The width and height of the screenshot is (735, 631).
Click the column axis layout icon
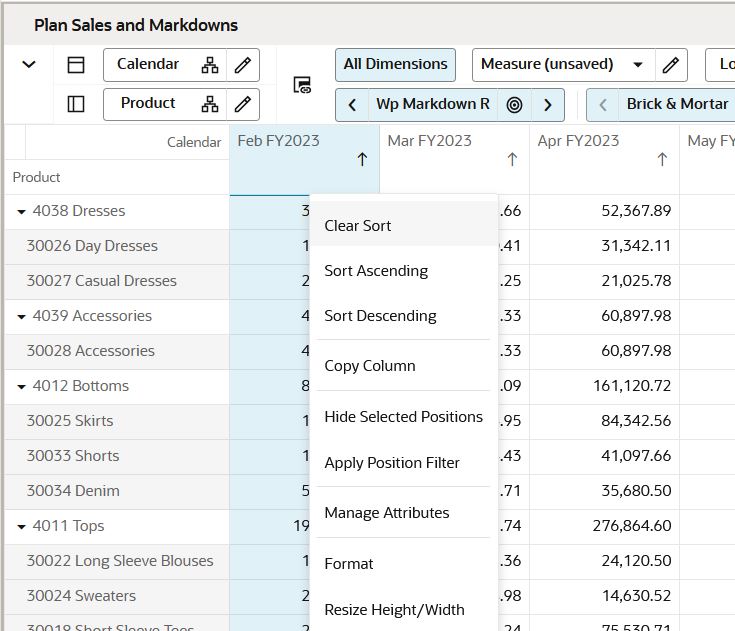[x=76, y=65]
